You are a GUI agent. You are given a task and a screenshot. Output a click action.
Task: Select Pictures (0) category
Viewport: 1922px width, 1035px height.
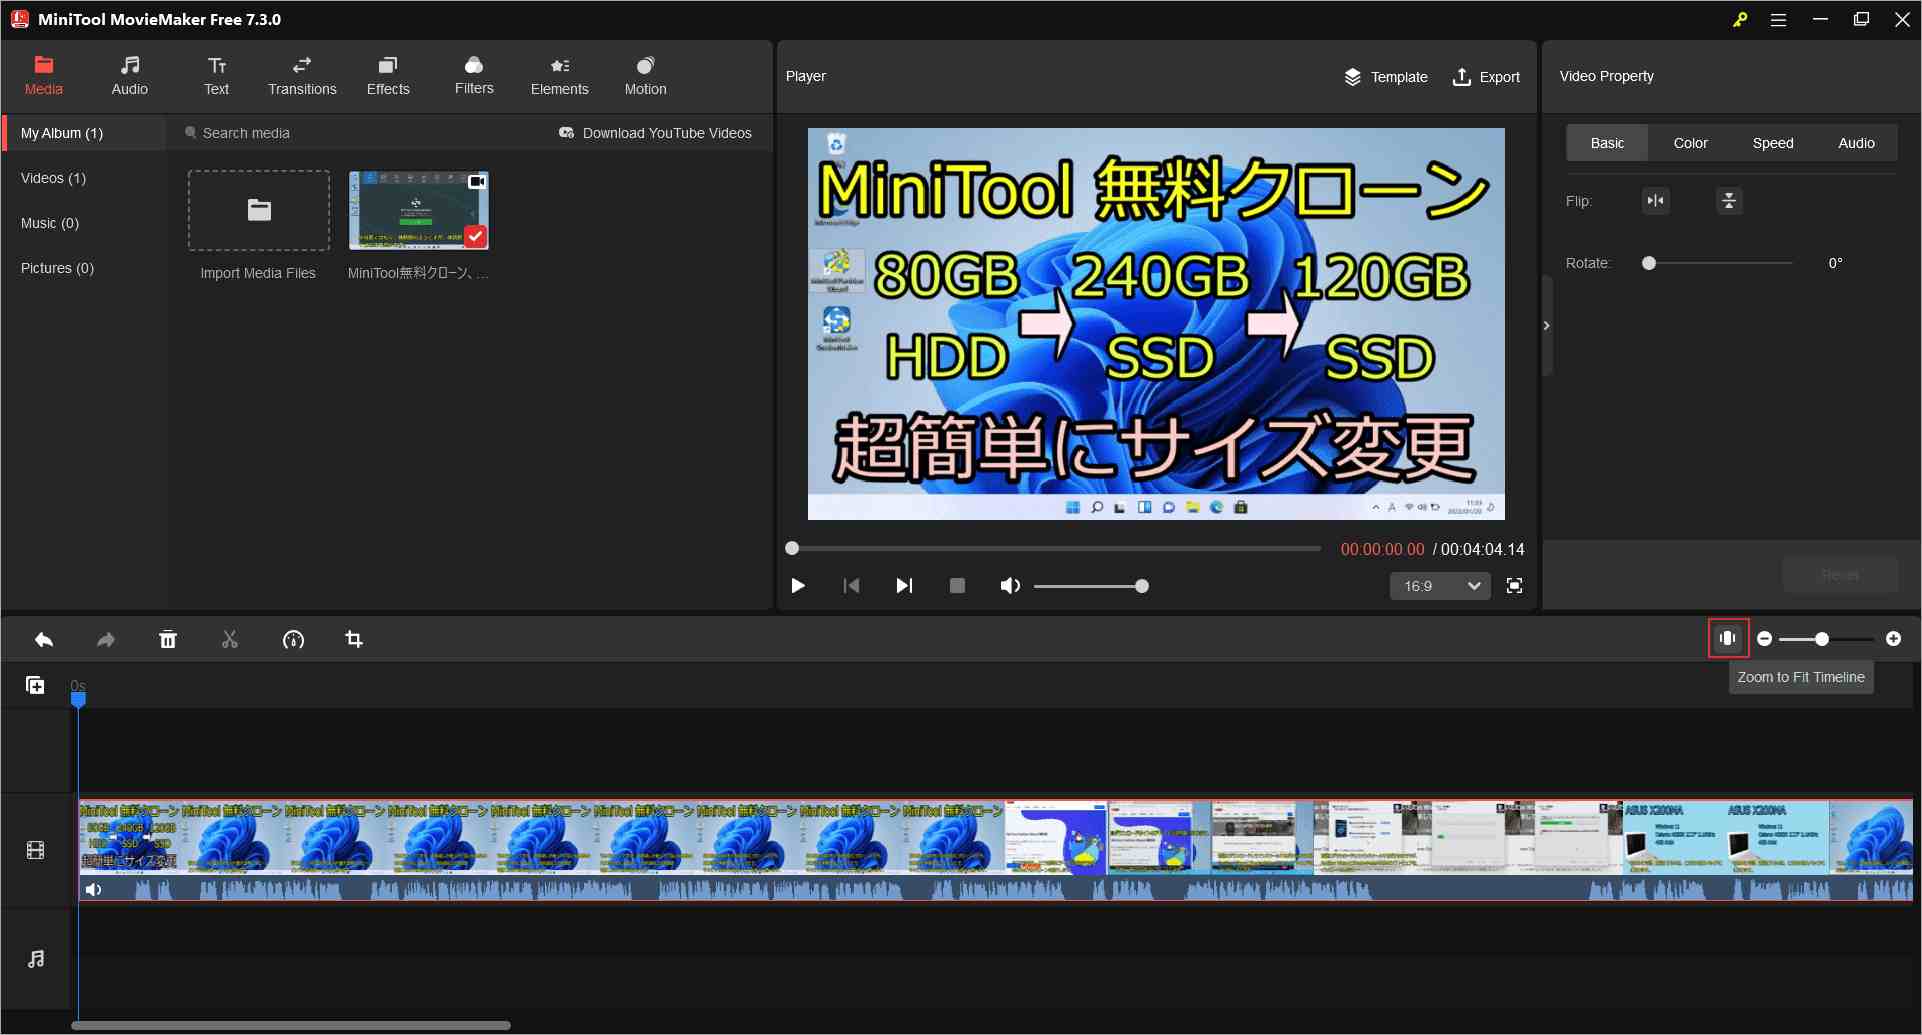[57, 268]
